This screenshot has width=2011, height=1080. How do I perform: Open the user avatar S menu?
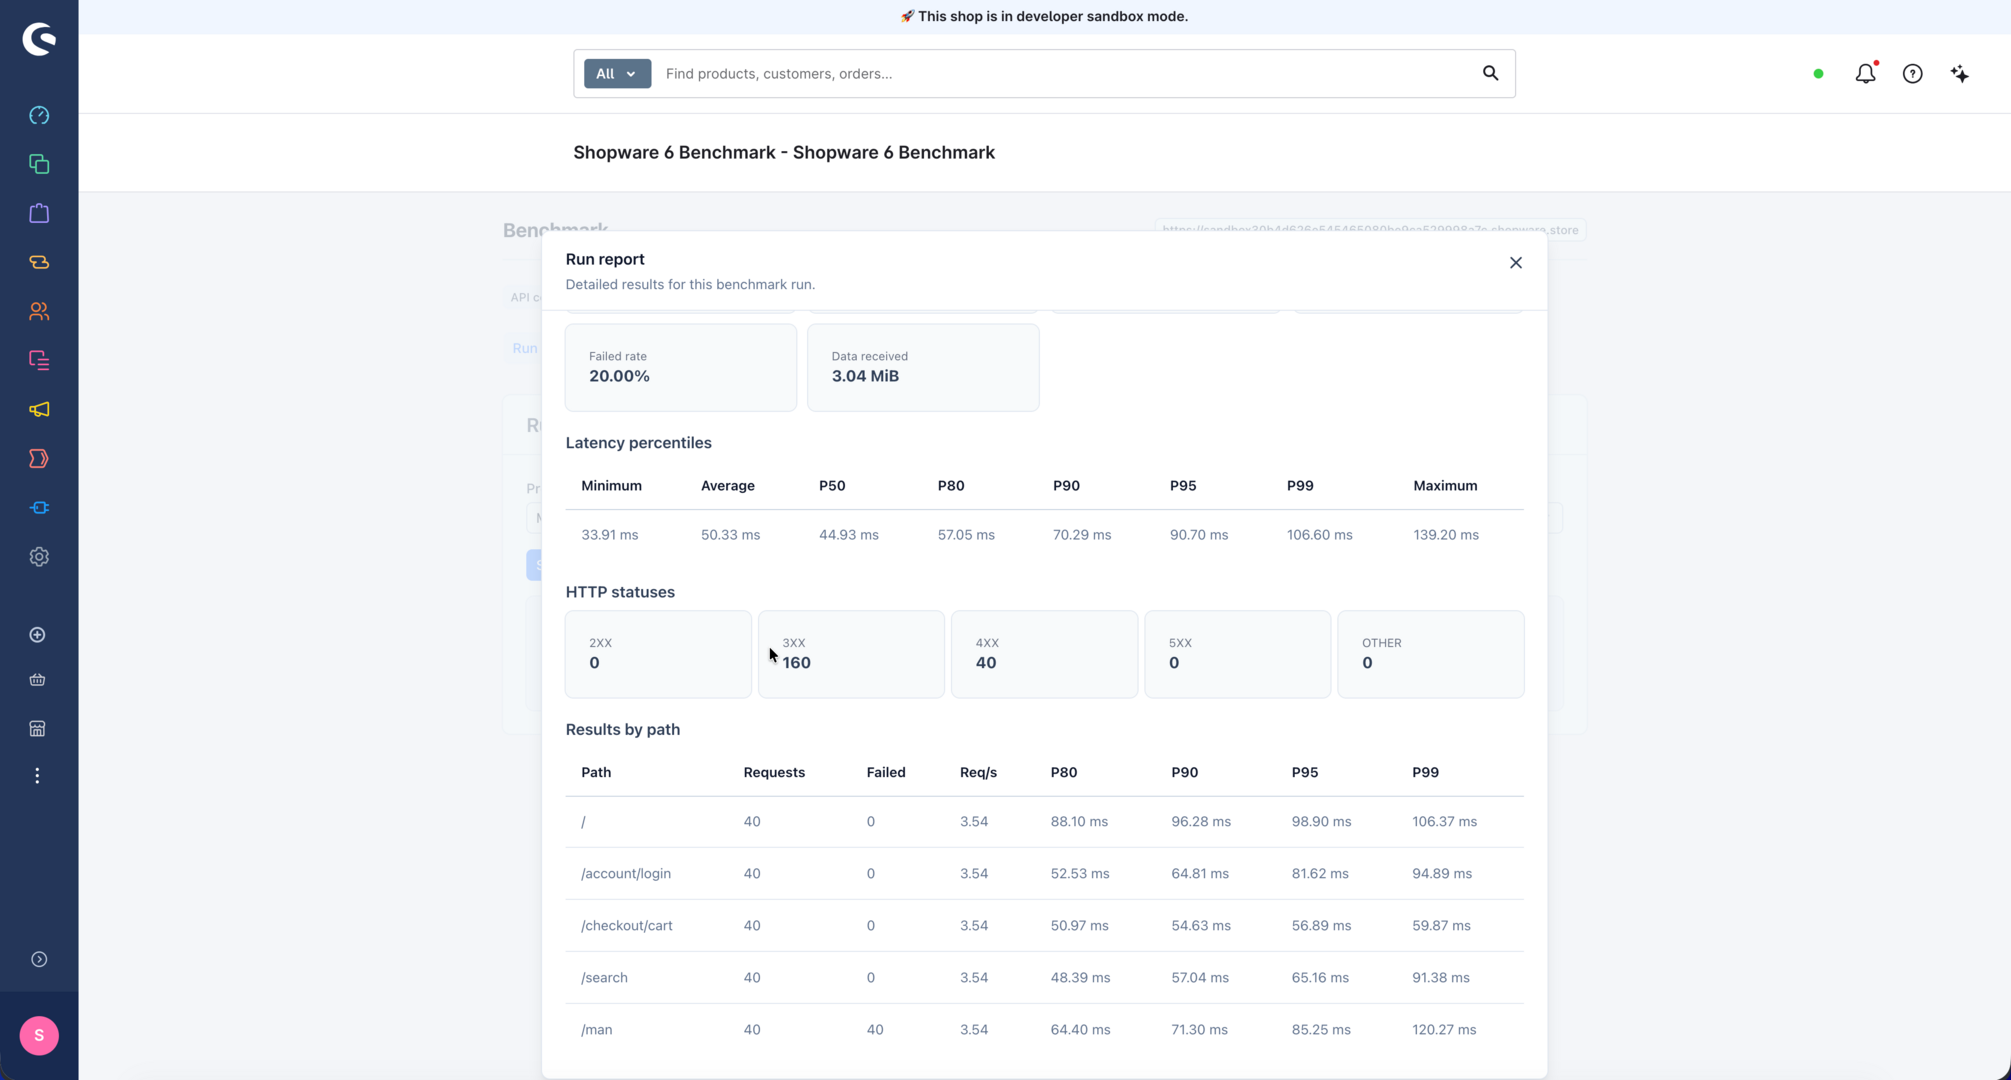point(39,1035)
